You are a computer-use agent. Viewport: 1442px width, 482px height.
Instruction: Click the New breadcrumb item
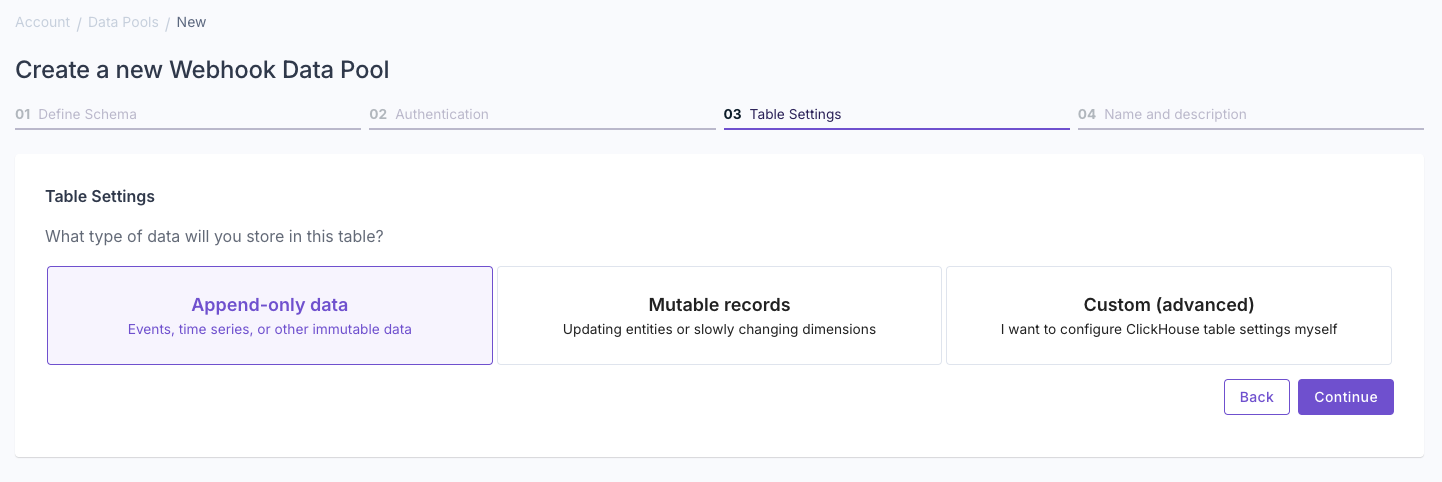(192, 22)
